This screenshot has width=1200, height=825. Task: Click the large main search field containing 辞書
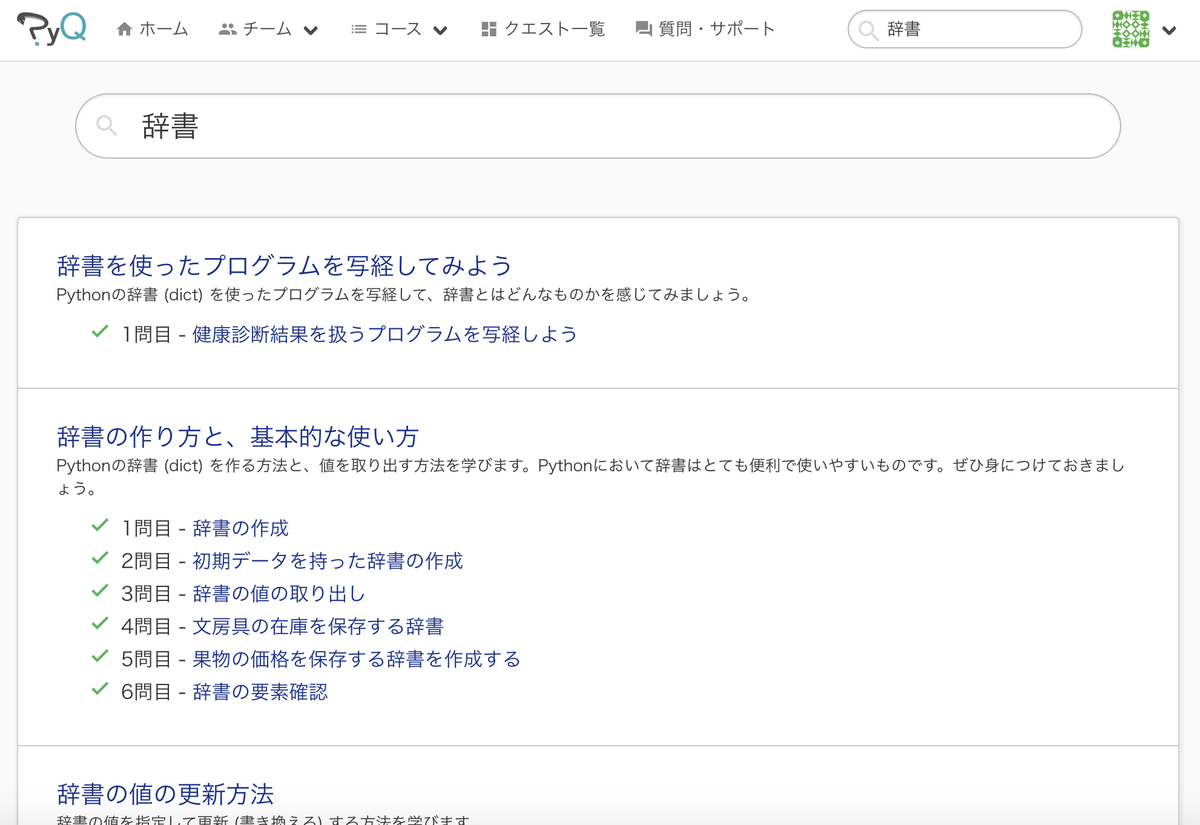click(x=598, y=126)
